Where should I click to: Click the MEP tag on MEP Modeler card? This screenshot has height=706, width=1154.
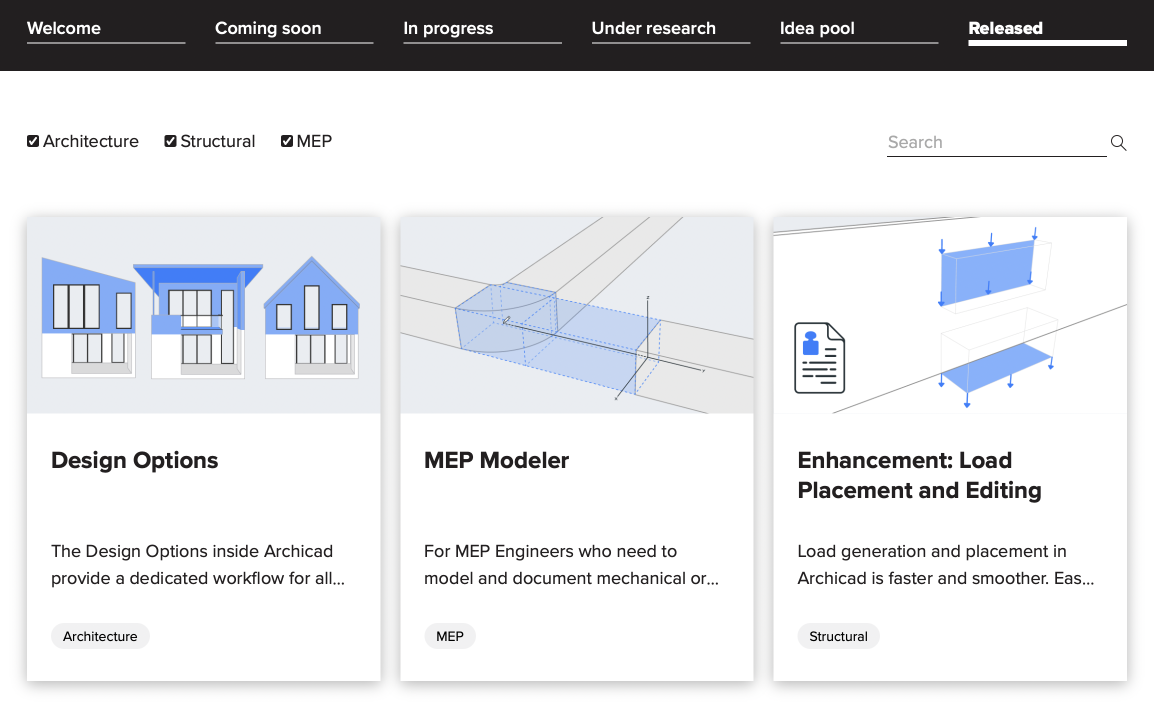[450, 636]
